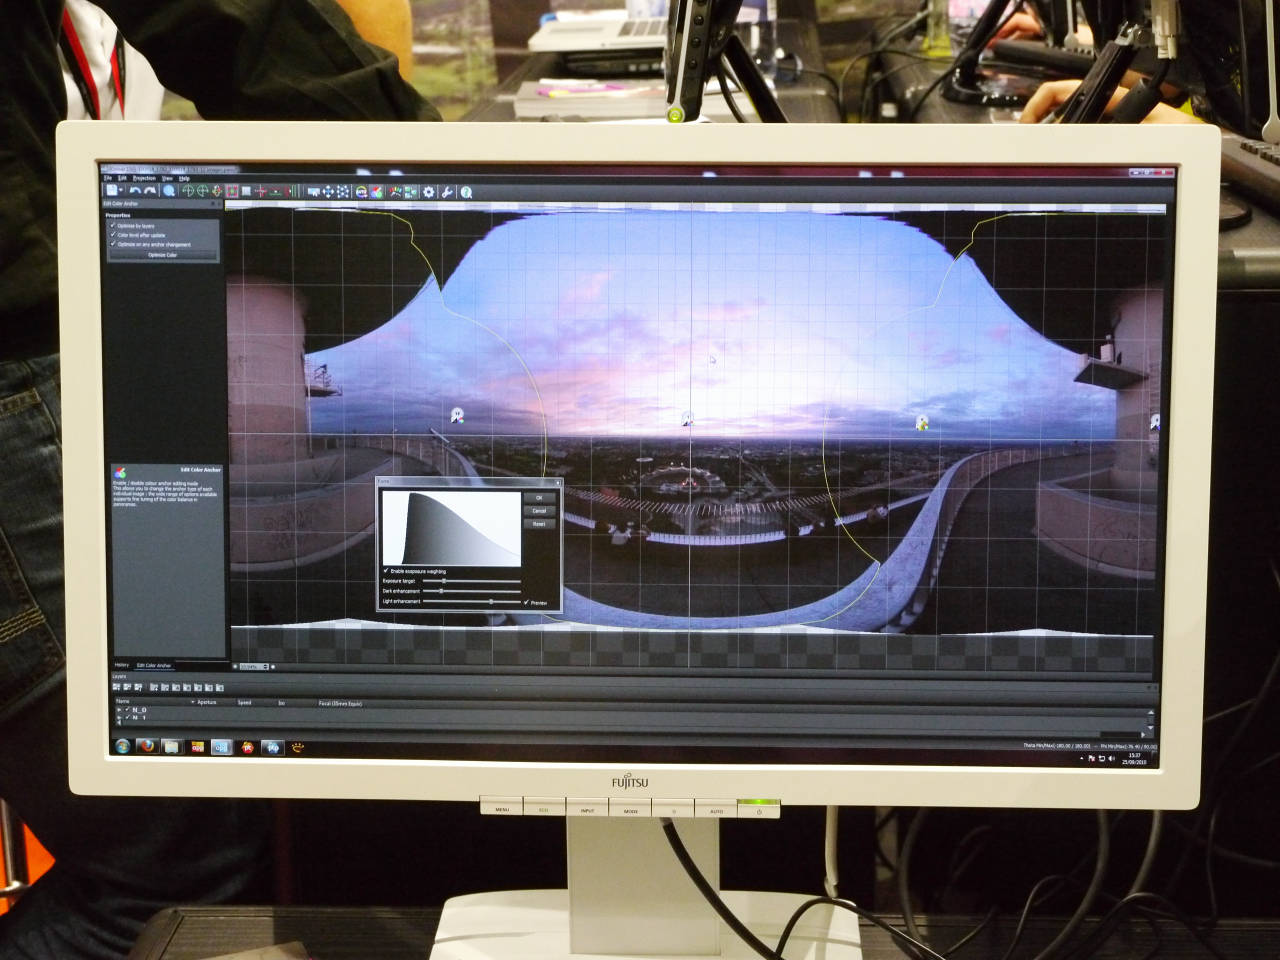Select the color anchor edit icon in toolbar
The height and width of the screenshot is (960, 1280).
(376, 191)
